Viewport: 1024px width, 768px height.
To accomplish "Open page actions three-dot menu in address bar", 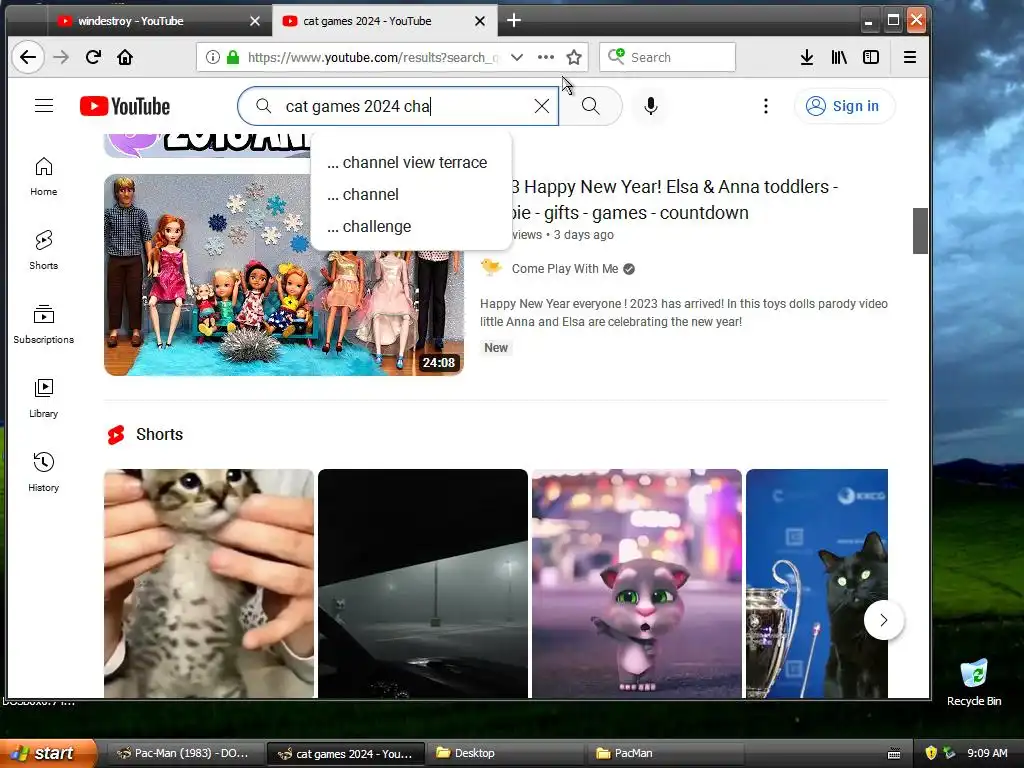I will pos(545,57).
